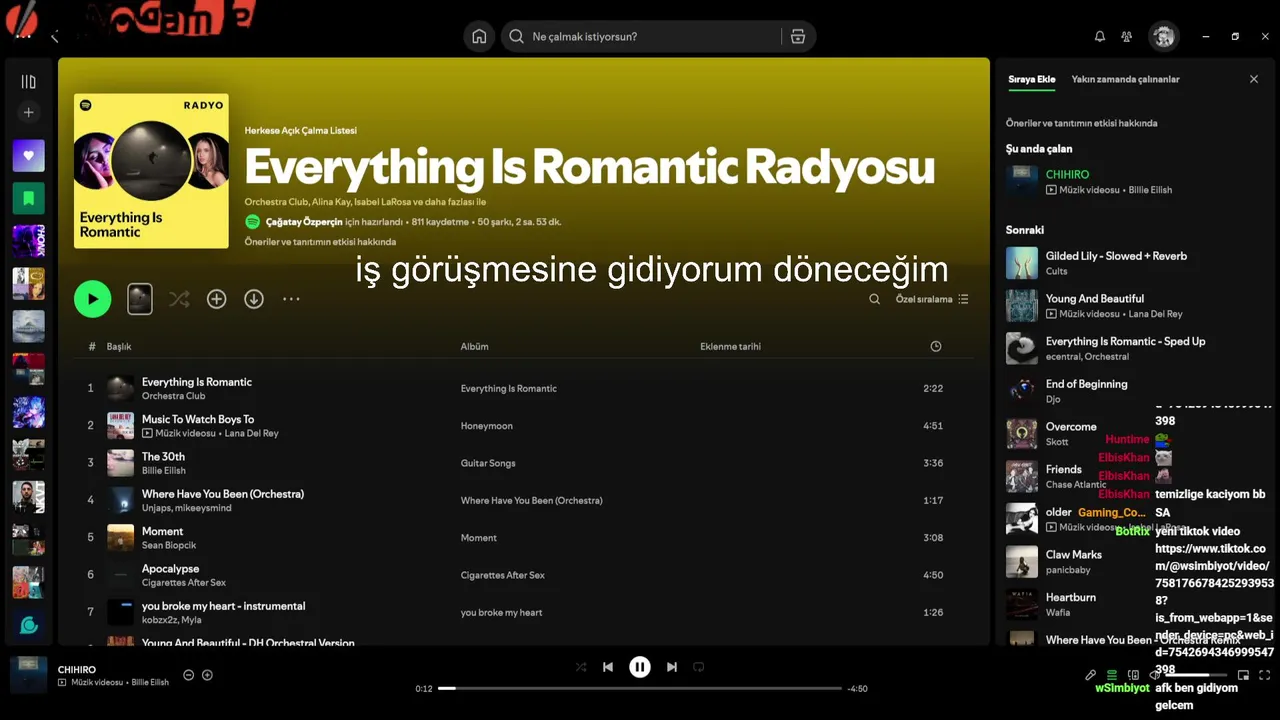Play Gilded Lily - Slowed + Reverb from queue
This screenshot has width=1280, height=720.
1117,263
